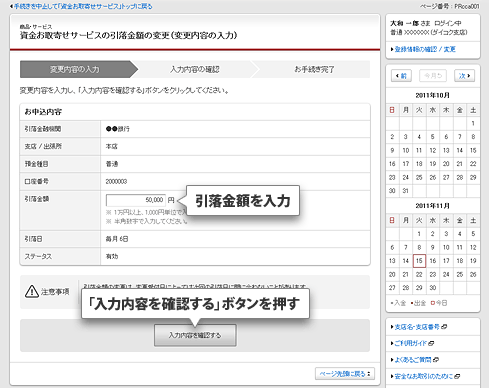
Task: Click the 入力内容を確認する button
Action: pos(195,335)
